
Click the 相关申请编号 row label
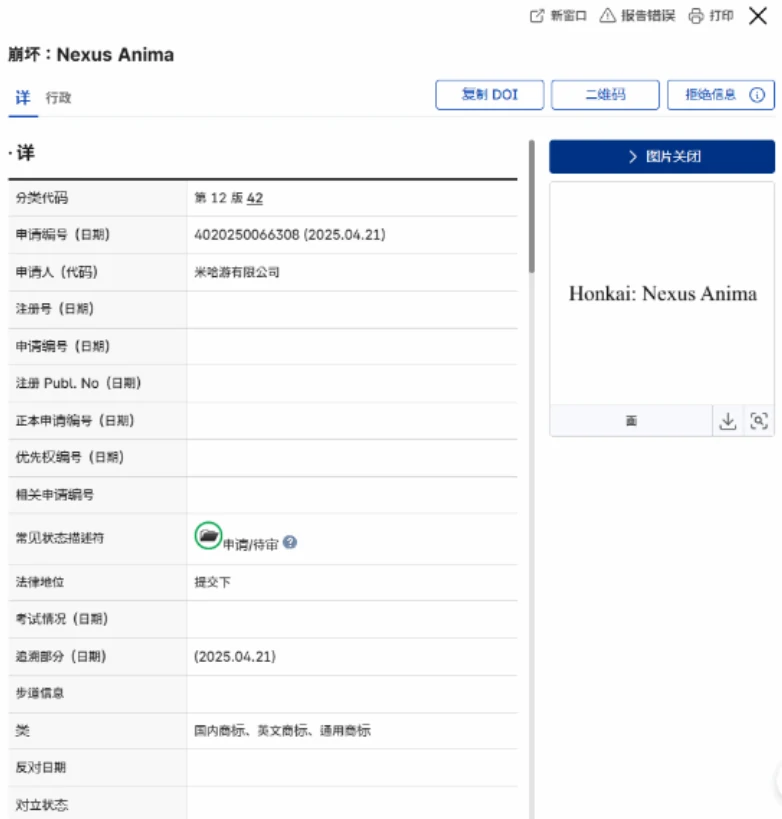point(54,495)
